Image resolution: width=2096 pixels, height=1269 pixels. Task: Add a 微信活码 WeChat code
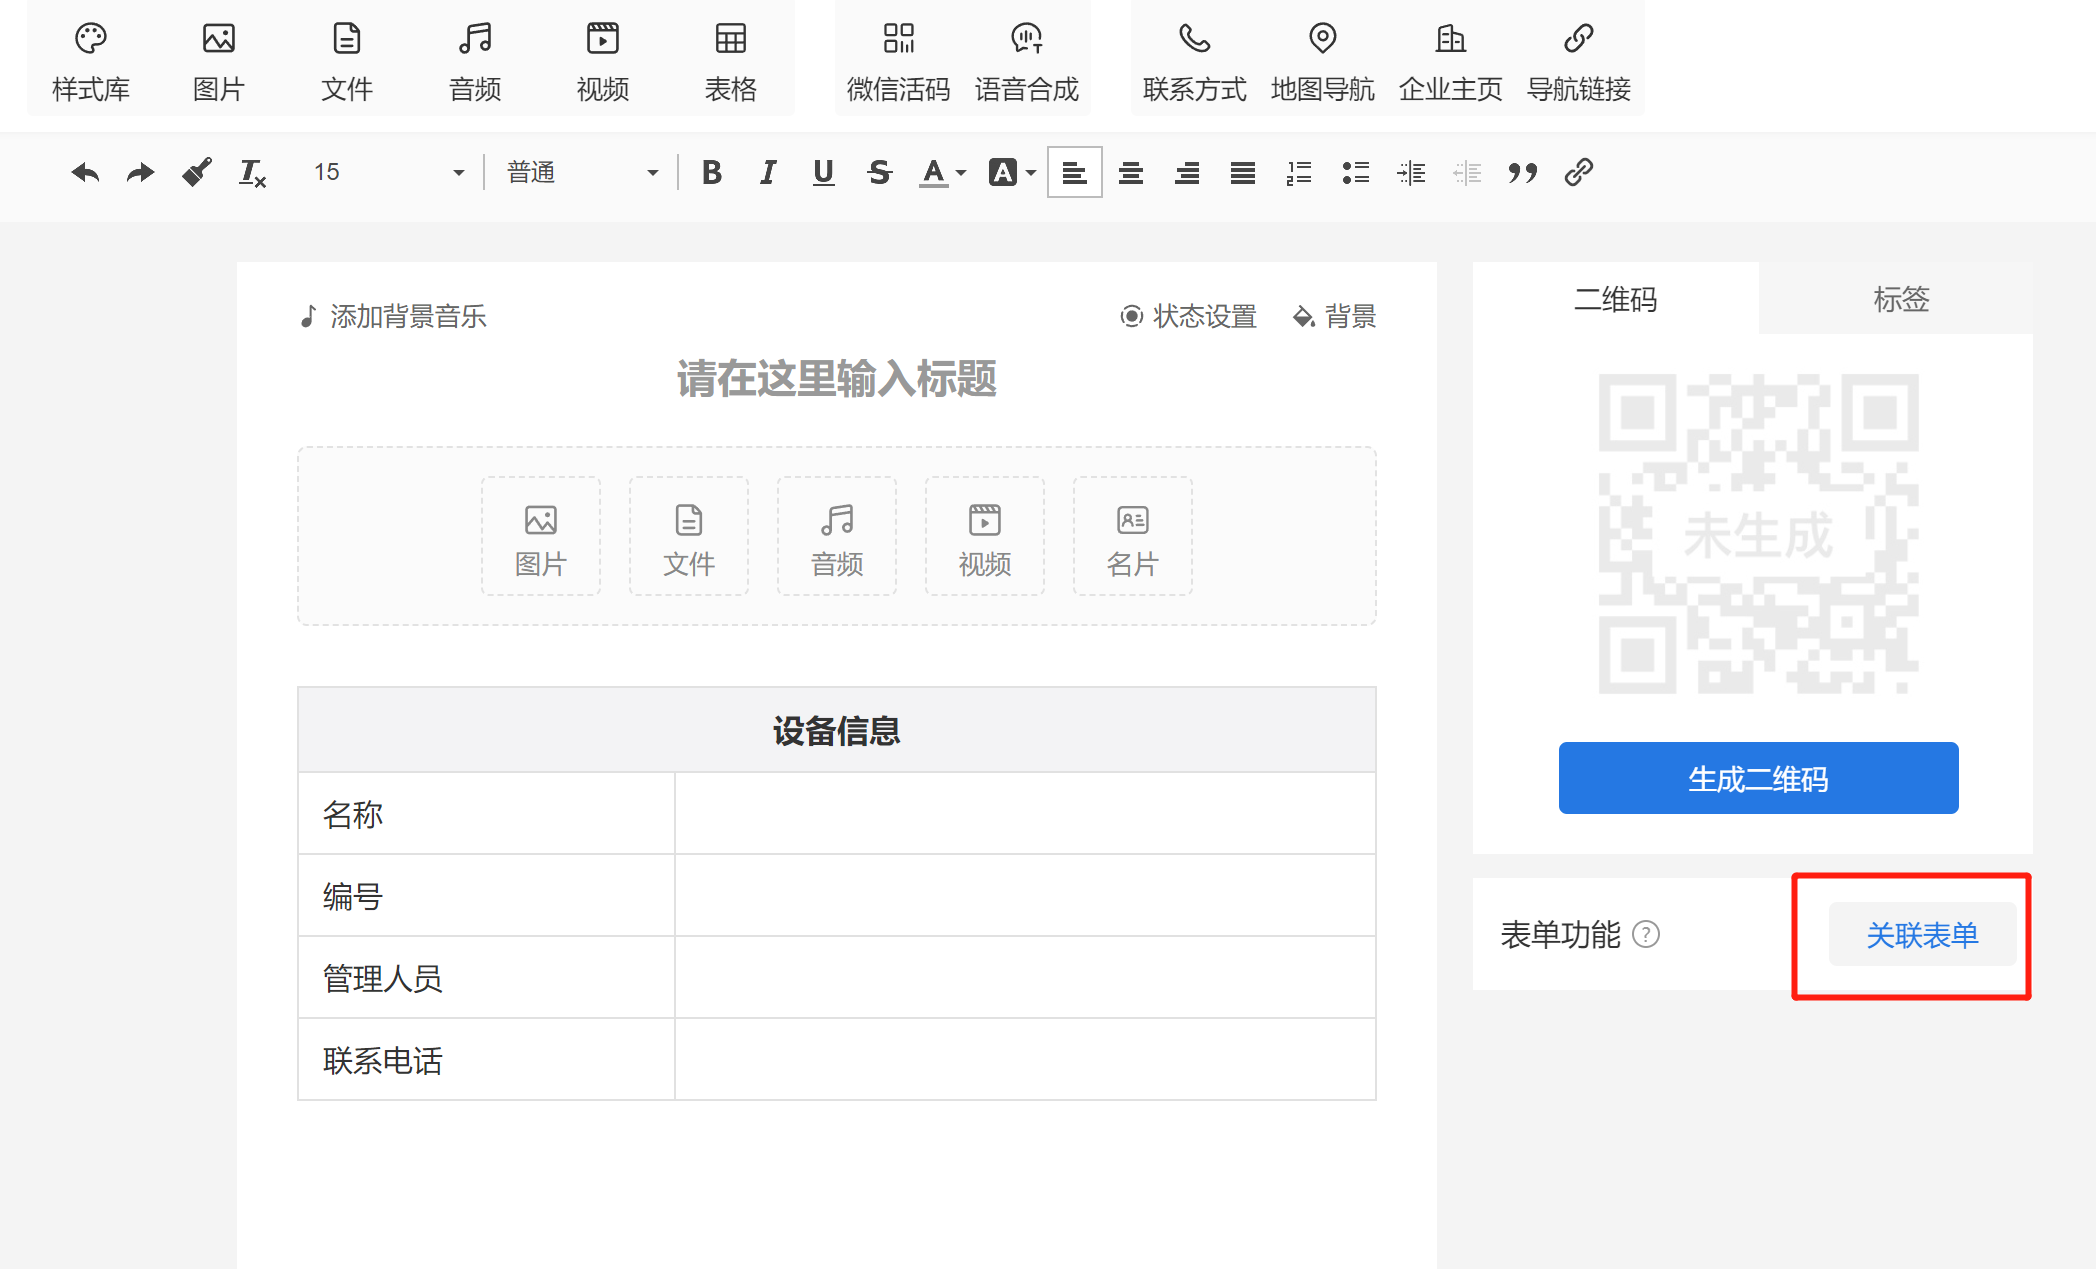(899, 62)
